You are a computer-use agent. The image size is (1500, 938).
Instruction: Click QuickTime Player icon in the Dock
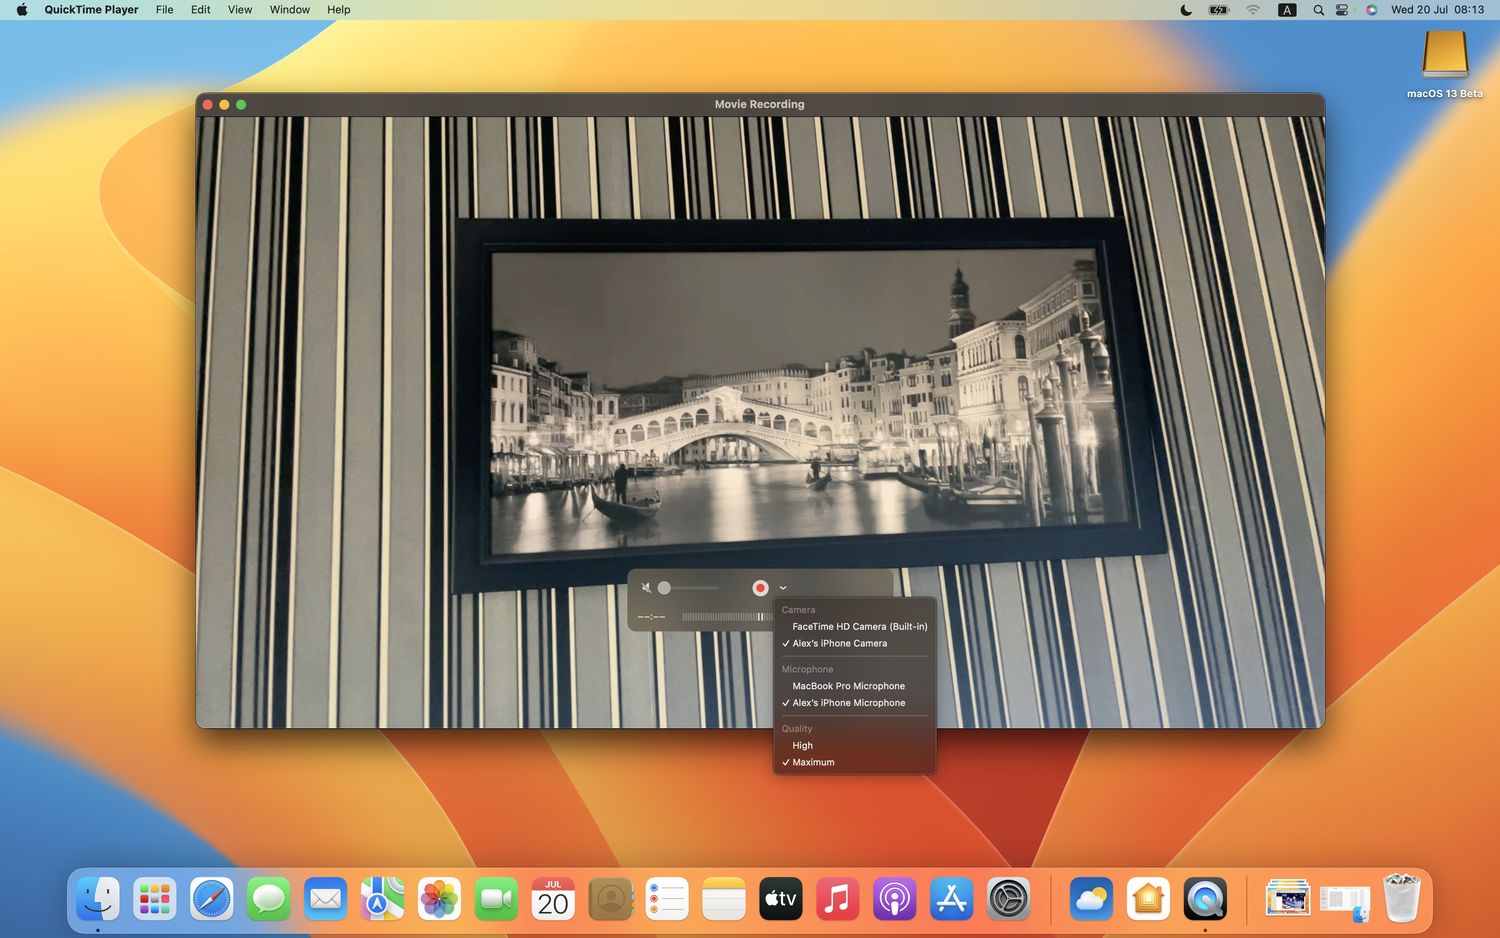point(1205,899)
